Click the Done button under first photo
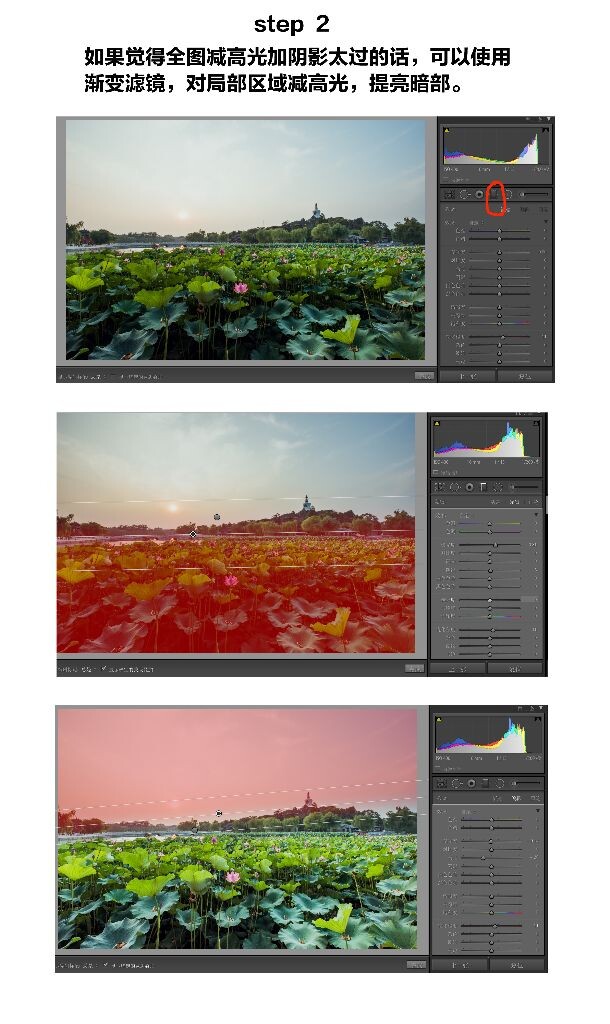The height and width of the screenshot is (1024, 610). click(425, 376)
